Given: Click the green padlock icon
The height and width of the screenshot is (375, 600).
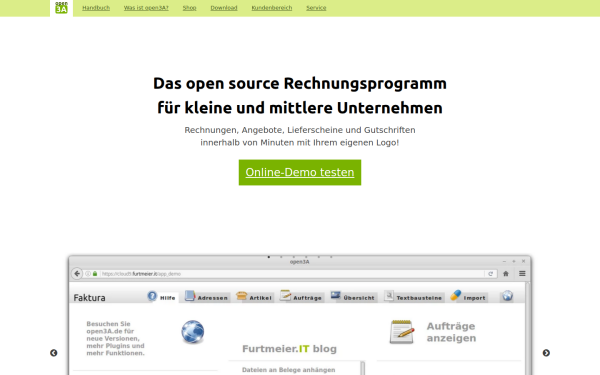Looking at the screenshot, I should [95, 274].
